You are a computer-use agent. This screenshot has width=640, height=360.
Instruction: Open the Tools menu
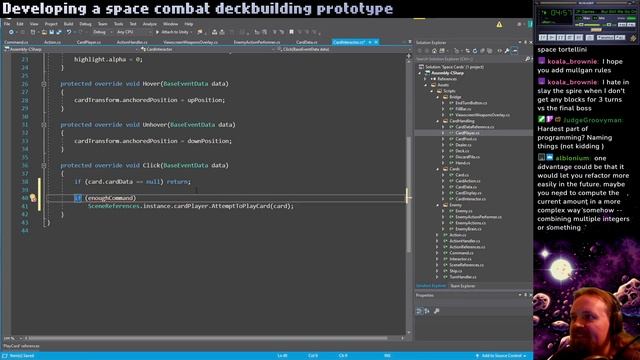point(118,24)
